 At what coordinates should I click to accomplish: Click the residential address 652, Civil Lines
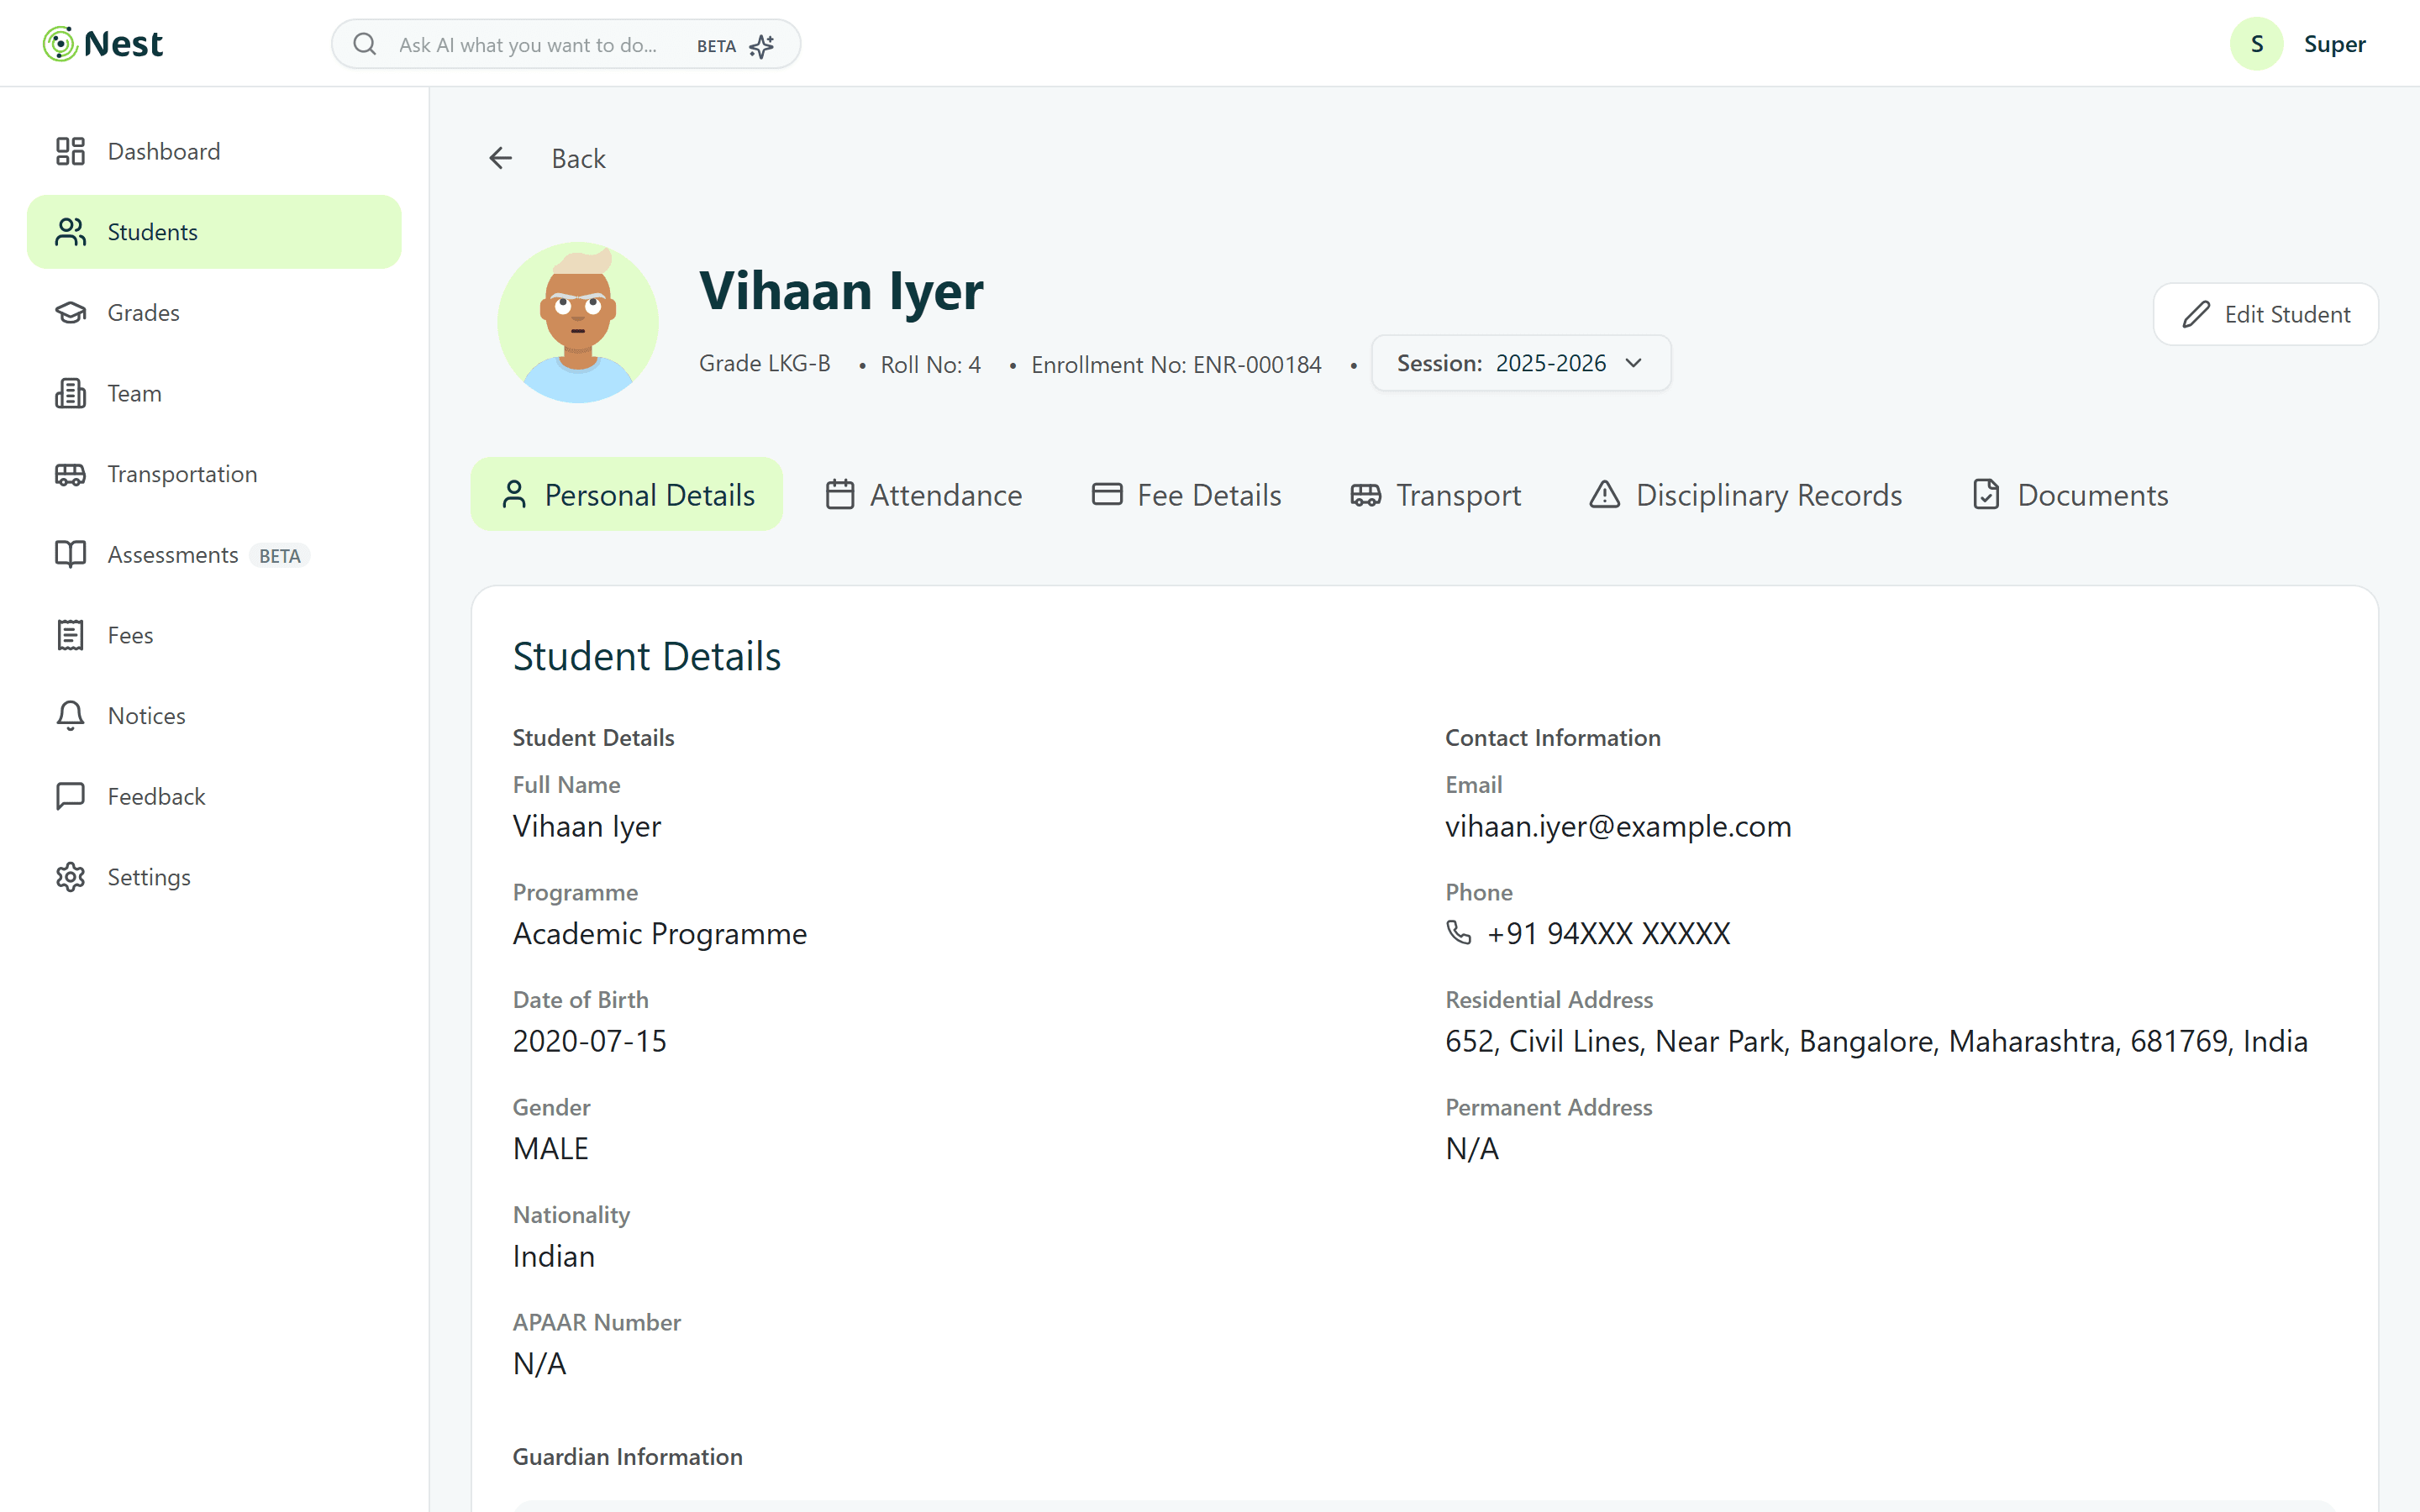pyautogui.click(x=1876, y=1041)
